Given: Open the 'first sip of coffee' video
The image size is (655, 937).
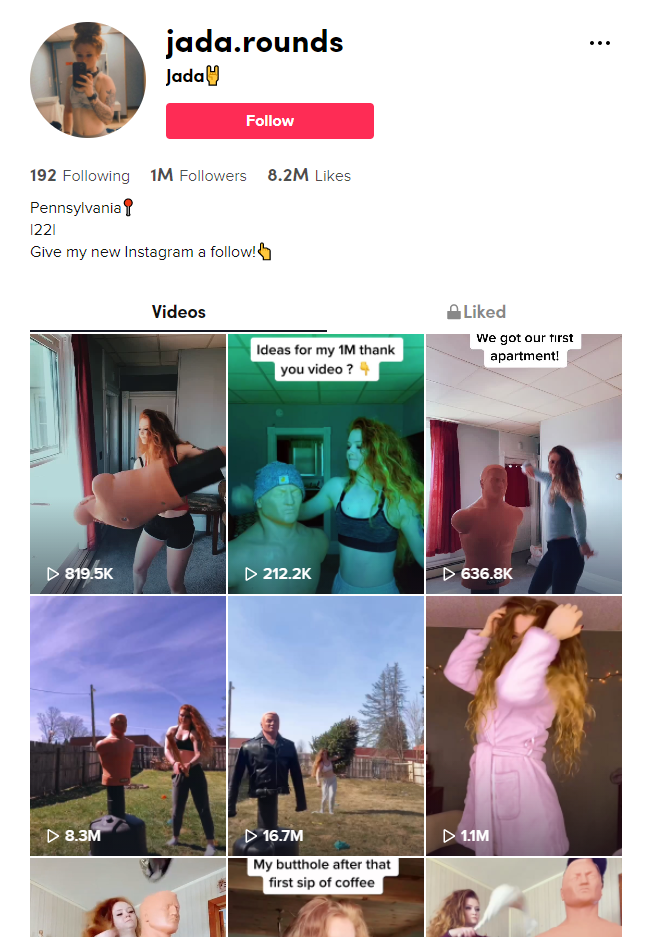Looking at the screenshot, I should pos(326,898).
